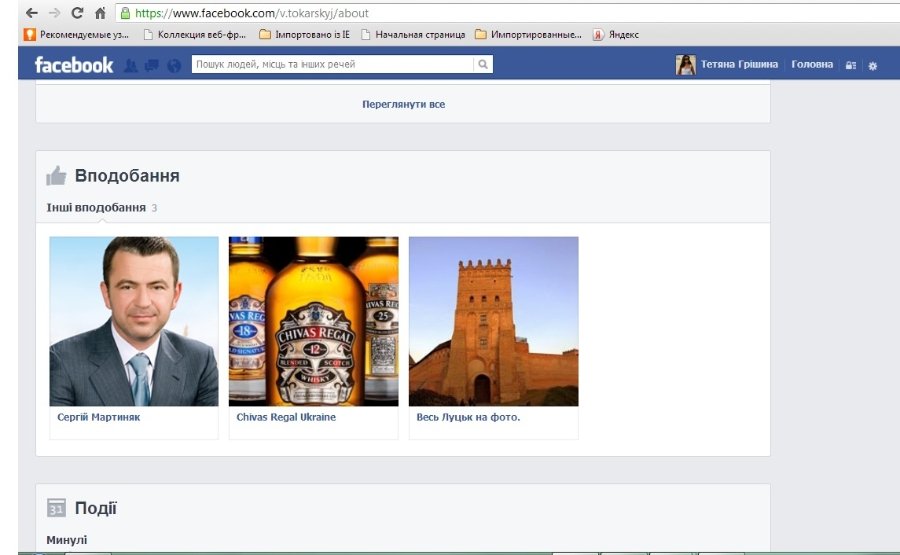The height and width of the screenshot is (555, 900).
Task: Click browser back arrow
Action: click(x=32, y=13)
